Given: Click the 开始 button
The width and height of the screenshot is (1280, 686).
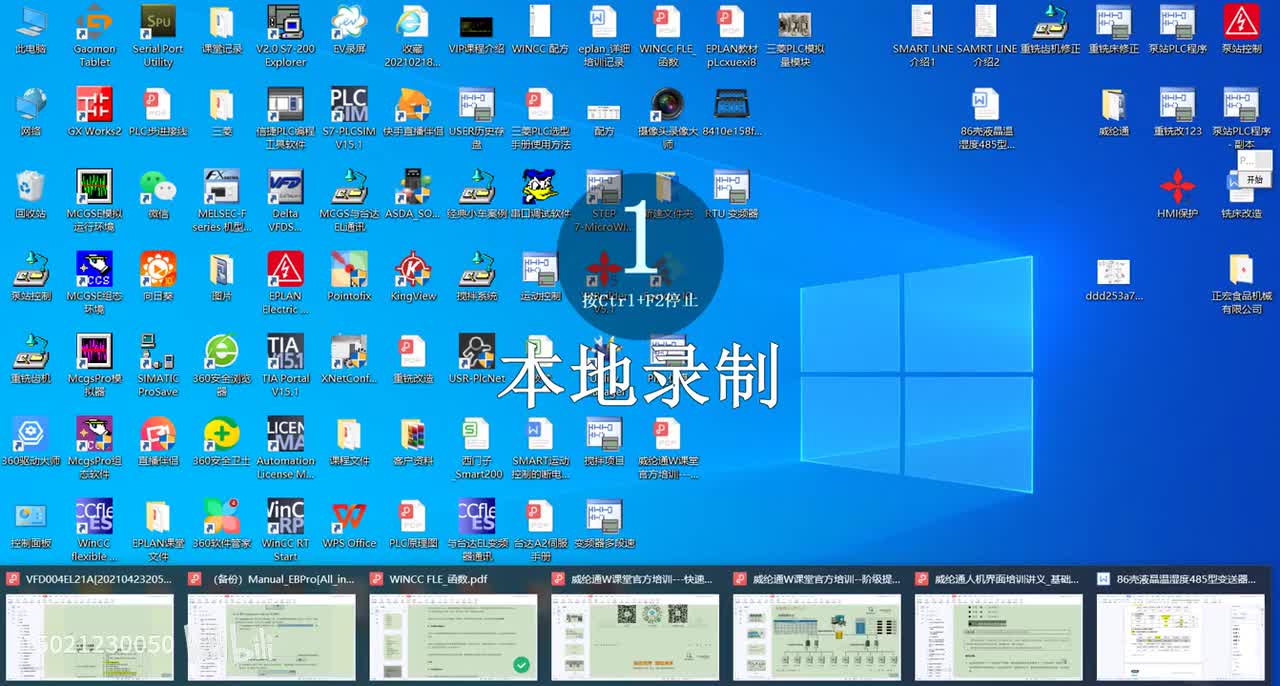Looking at the screenshot, I should point(1253,180).
